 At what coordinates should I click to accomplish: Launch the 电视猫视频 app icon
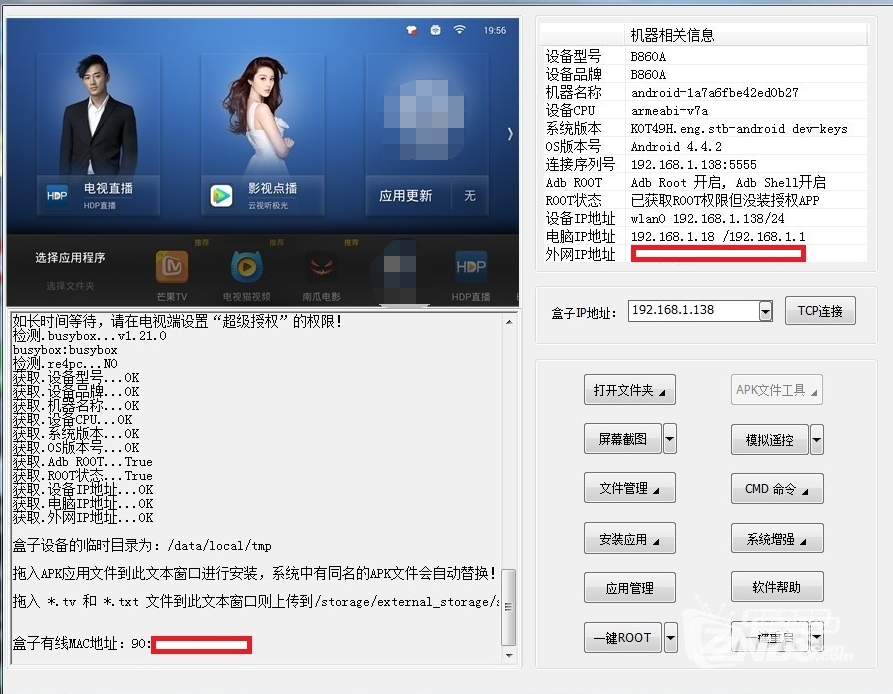(246, 267)
